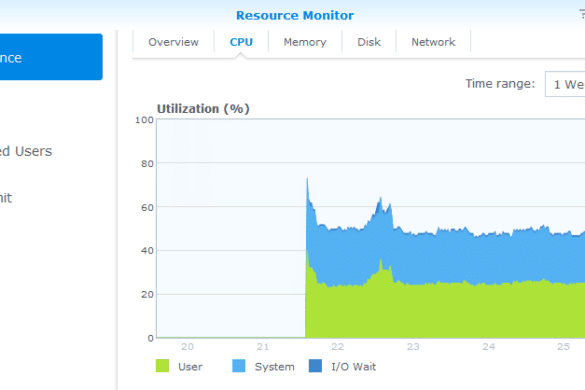585x390 pixels.
Task: Select the CPU tab
Action: (241, 42)
